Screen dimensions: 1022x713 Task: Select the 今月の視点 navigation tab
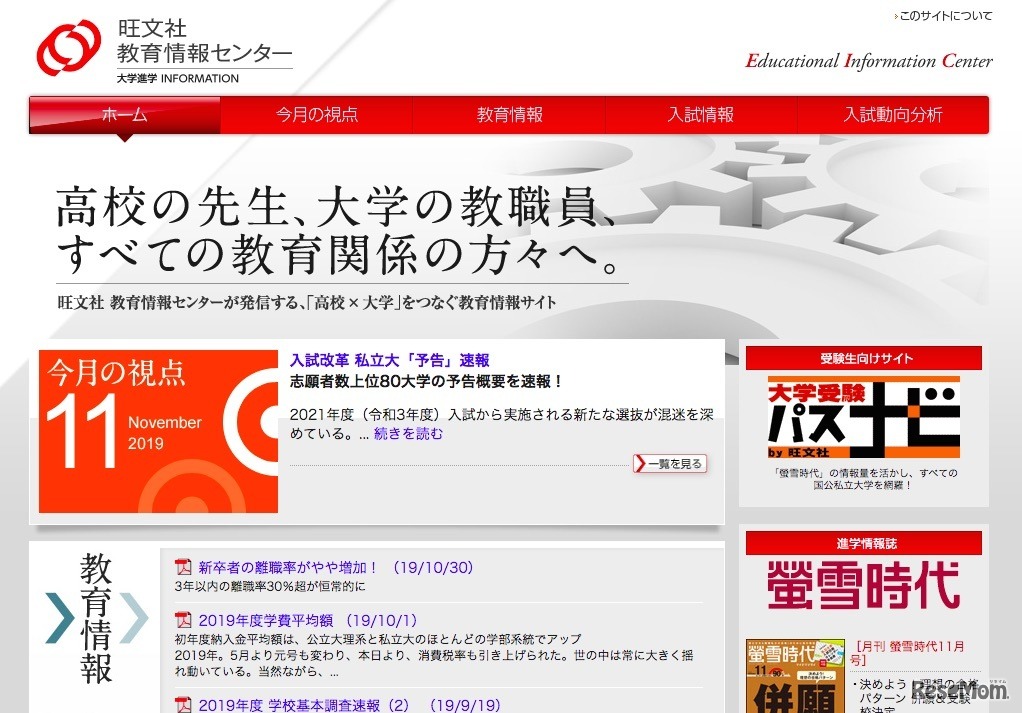click(316, 115)
